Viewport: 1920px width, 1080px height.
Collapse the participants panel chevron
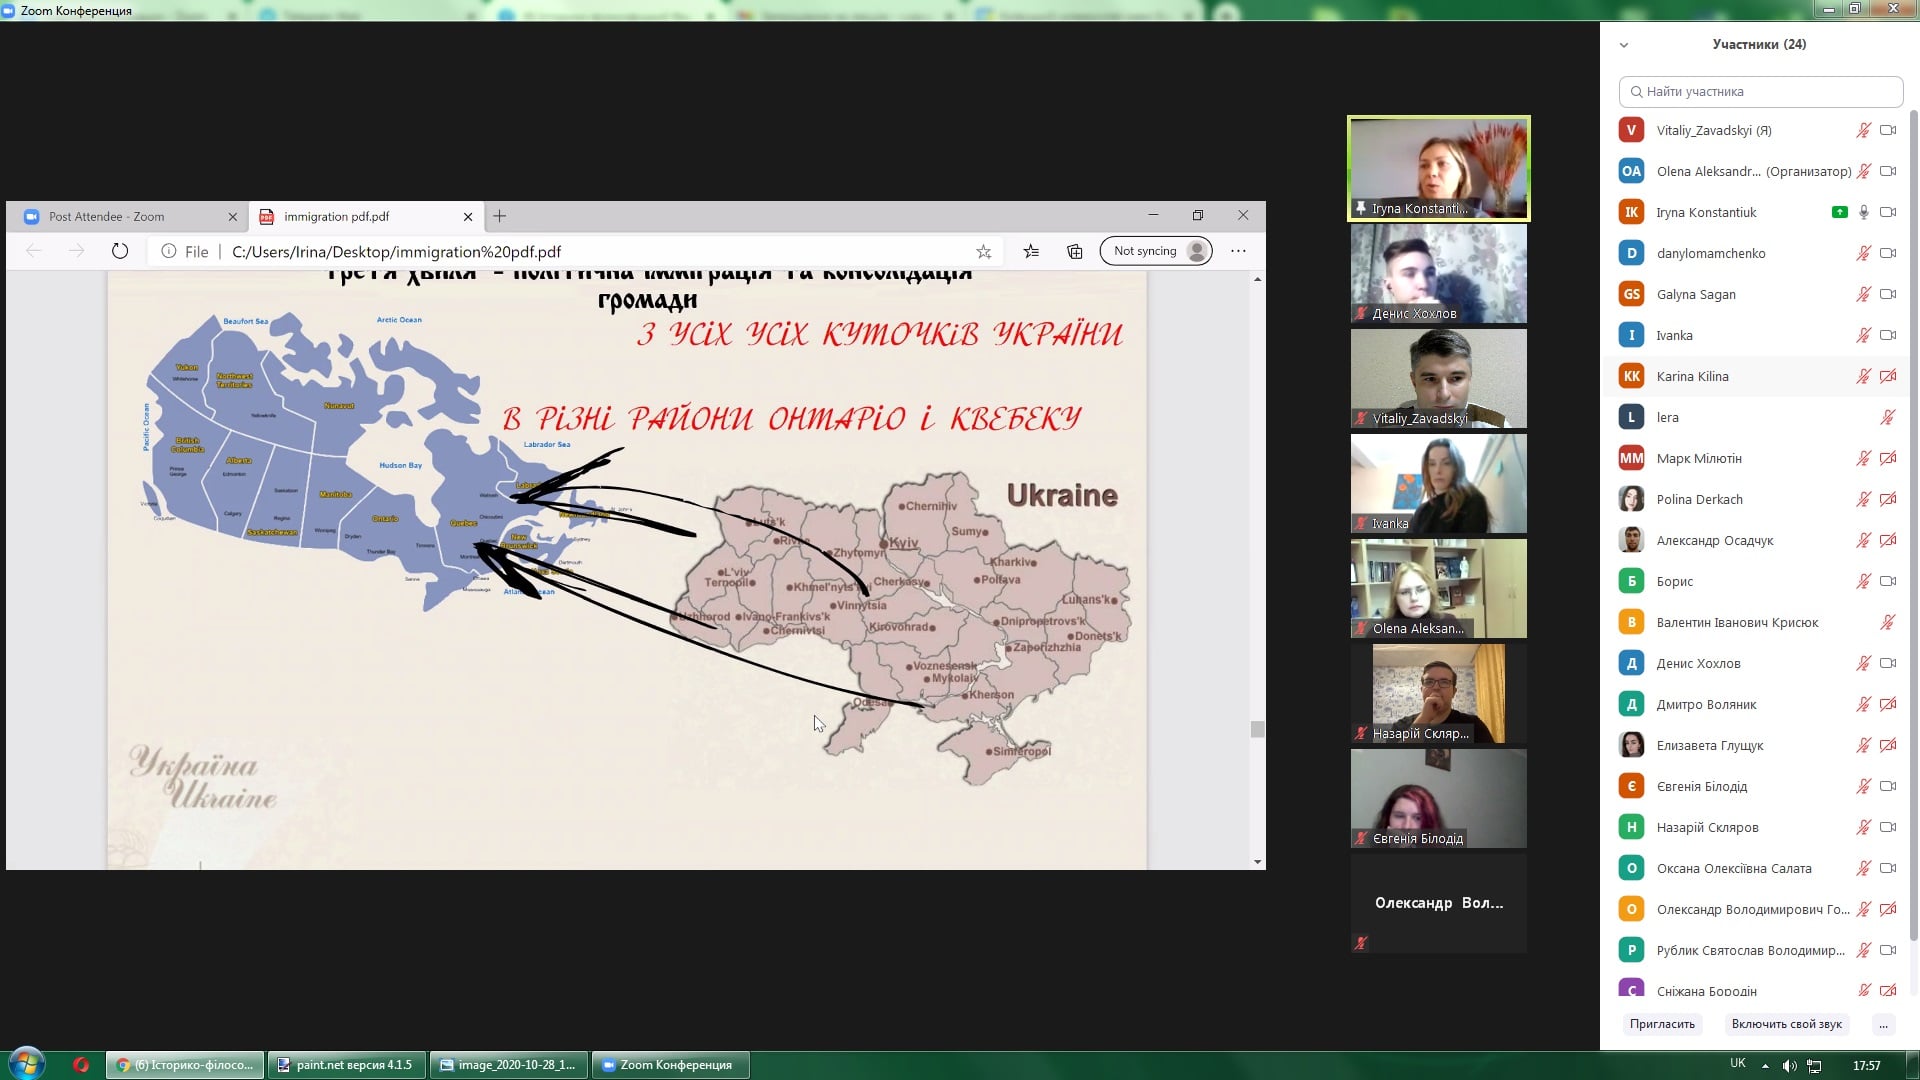[x=1624, y=45]
